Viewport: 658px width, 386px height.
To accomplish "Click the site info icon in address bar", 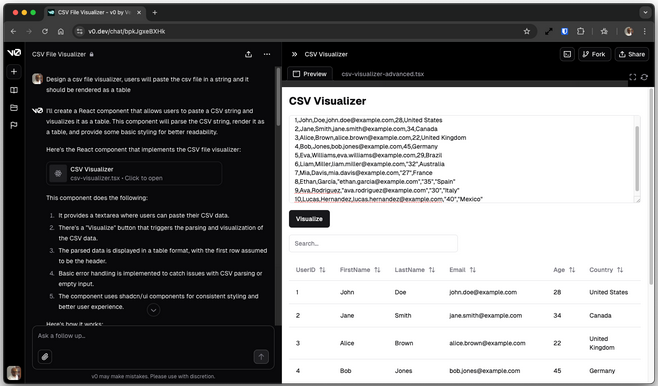I will [x=80, y=31].
